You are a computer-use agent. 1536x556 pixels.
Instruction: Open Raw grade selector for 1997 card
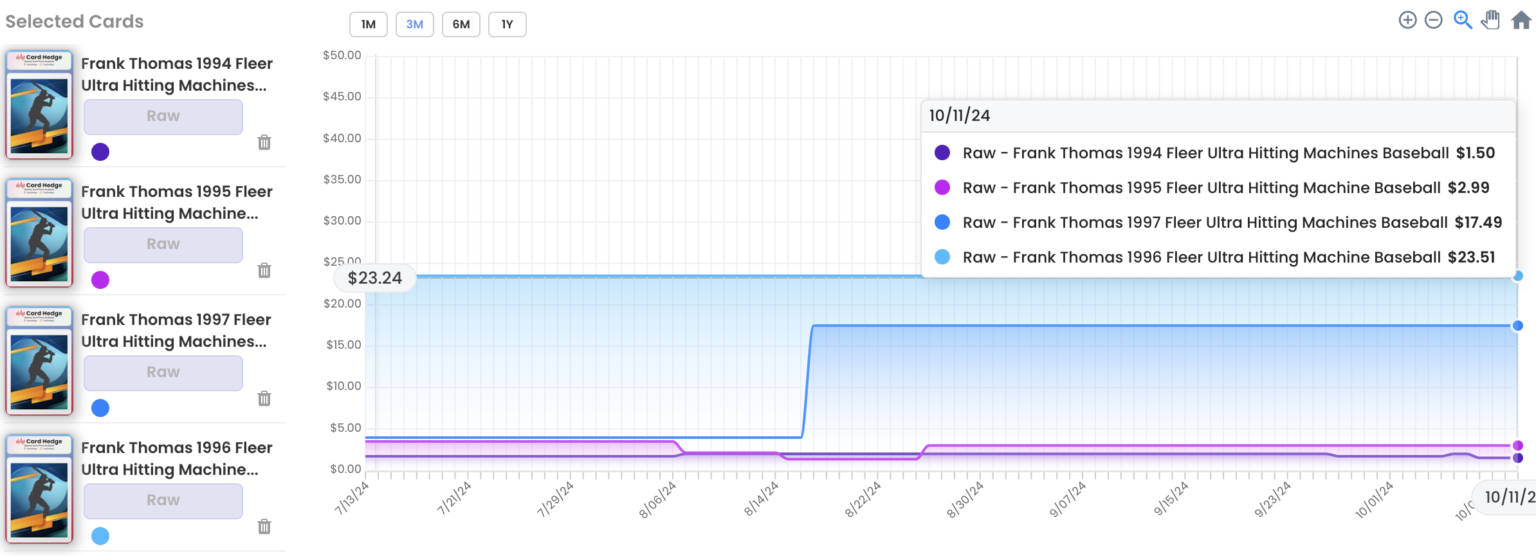163,372
